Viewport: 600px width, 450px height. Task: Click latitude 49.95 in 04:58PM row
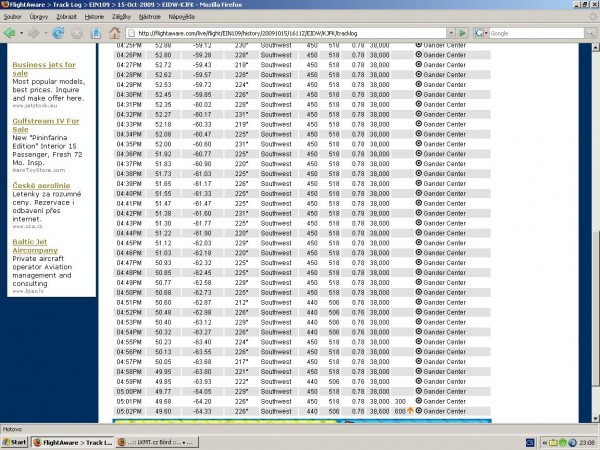tap(163, 371)
